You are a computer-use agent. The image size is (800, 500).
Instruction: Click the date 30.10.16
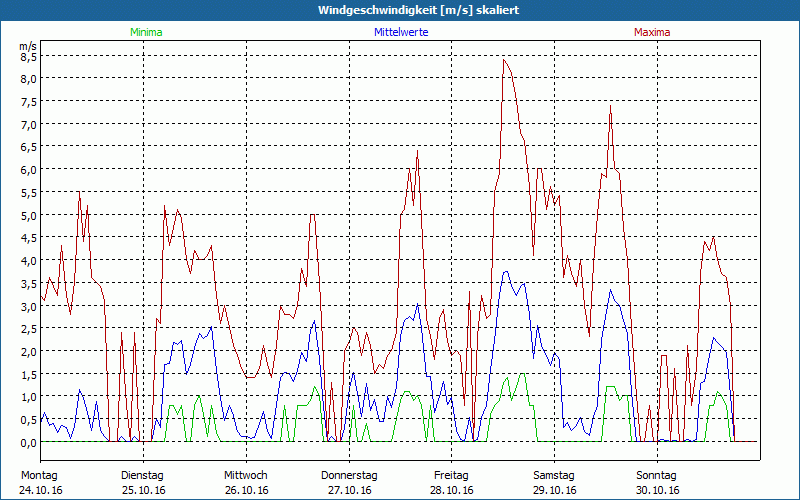(658, 490)
